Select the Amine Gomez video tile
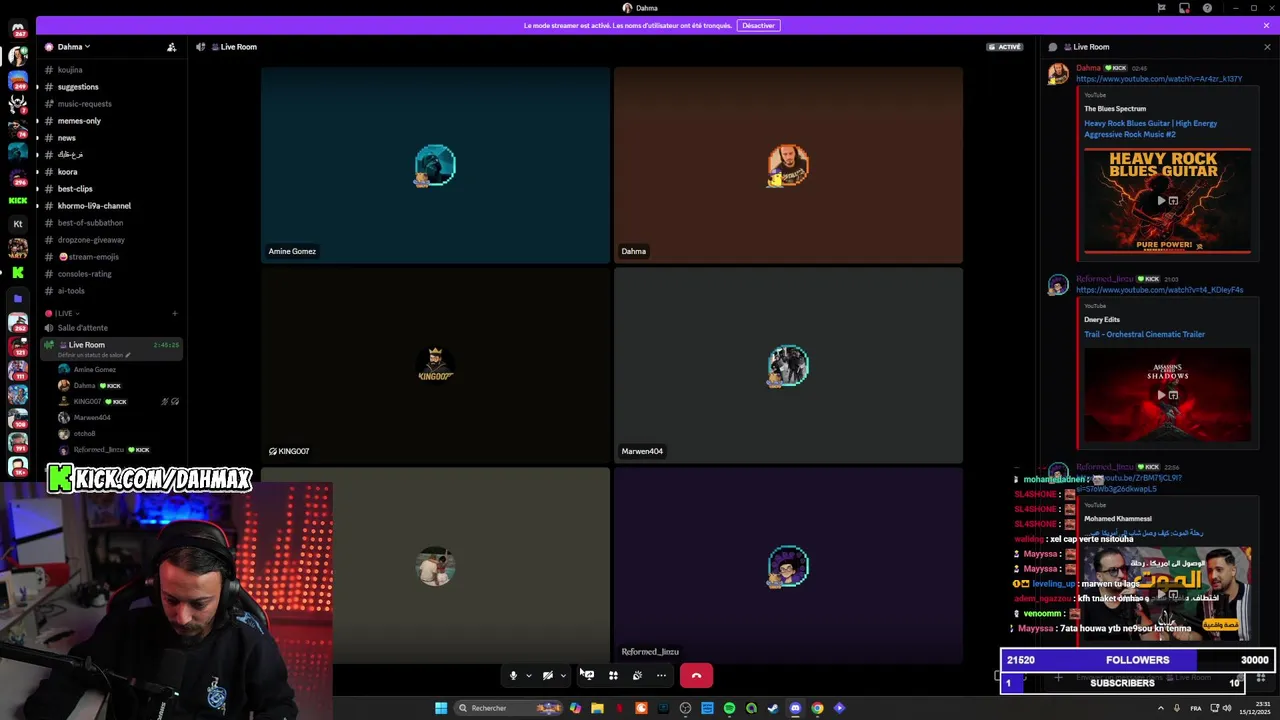1280x720 pixels. tap(435, 165)
